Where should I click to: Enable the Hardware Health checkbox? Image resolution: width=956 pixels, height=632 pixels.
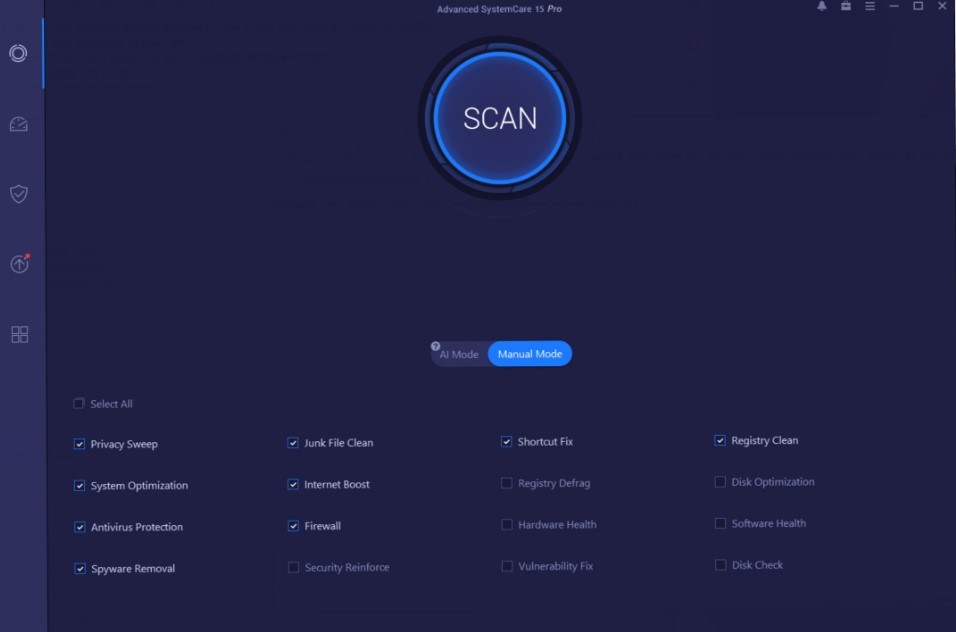[x=507, y=525]
